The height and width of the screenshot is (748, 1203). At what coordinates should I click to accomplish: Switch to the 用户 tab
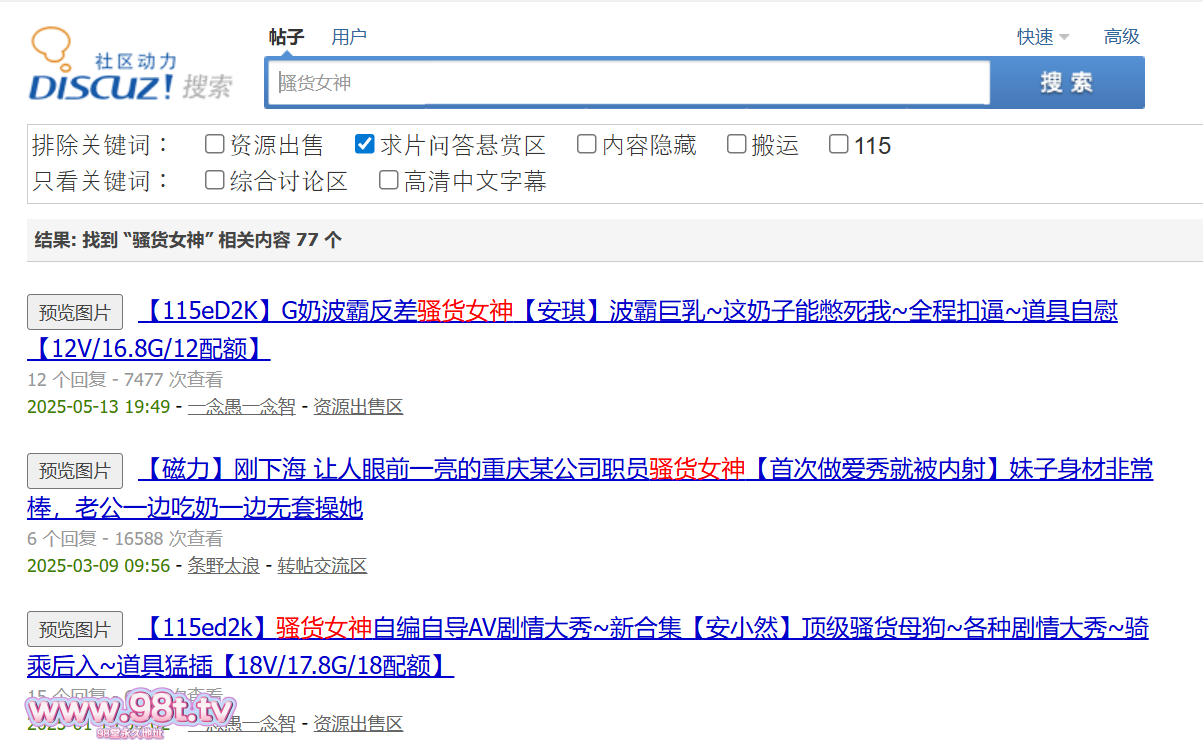point(349,37)
